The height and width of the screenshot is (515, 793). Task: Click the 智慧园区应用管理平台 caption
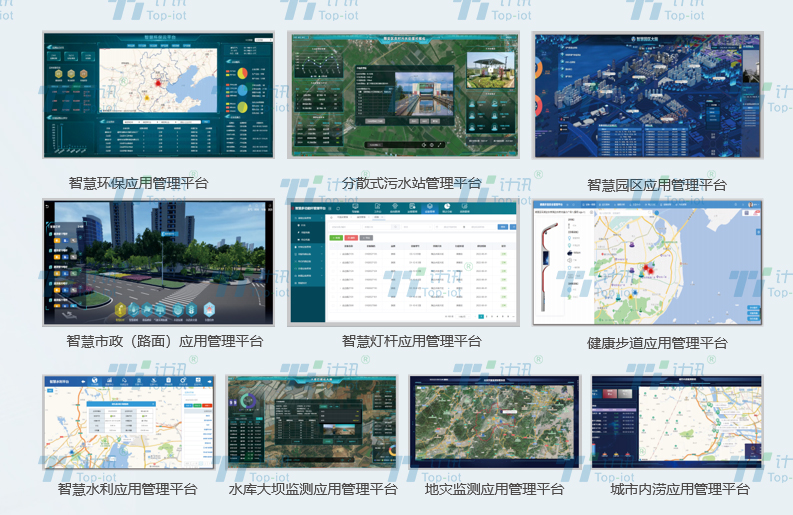pyautogui.click(x=656, y=185)
